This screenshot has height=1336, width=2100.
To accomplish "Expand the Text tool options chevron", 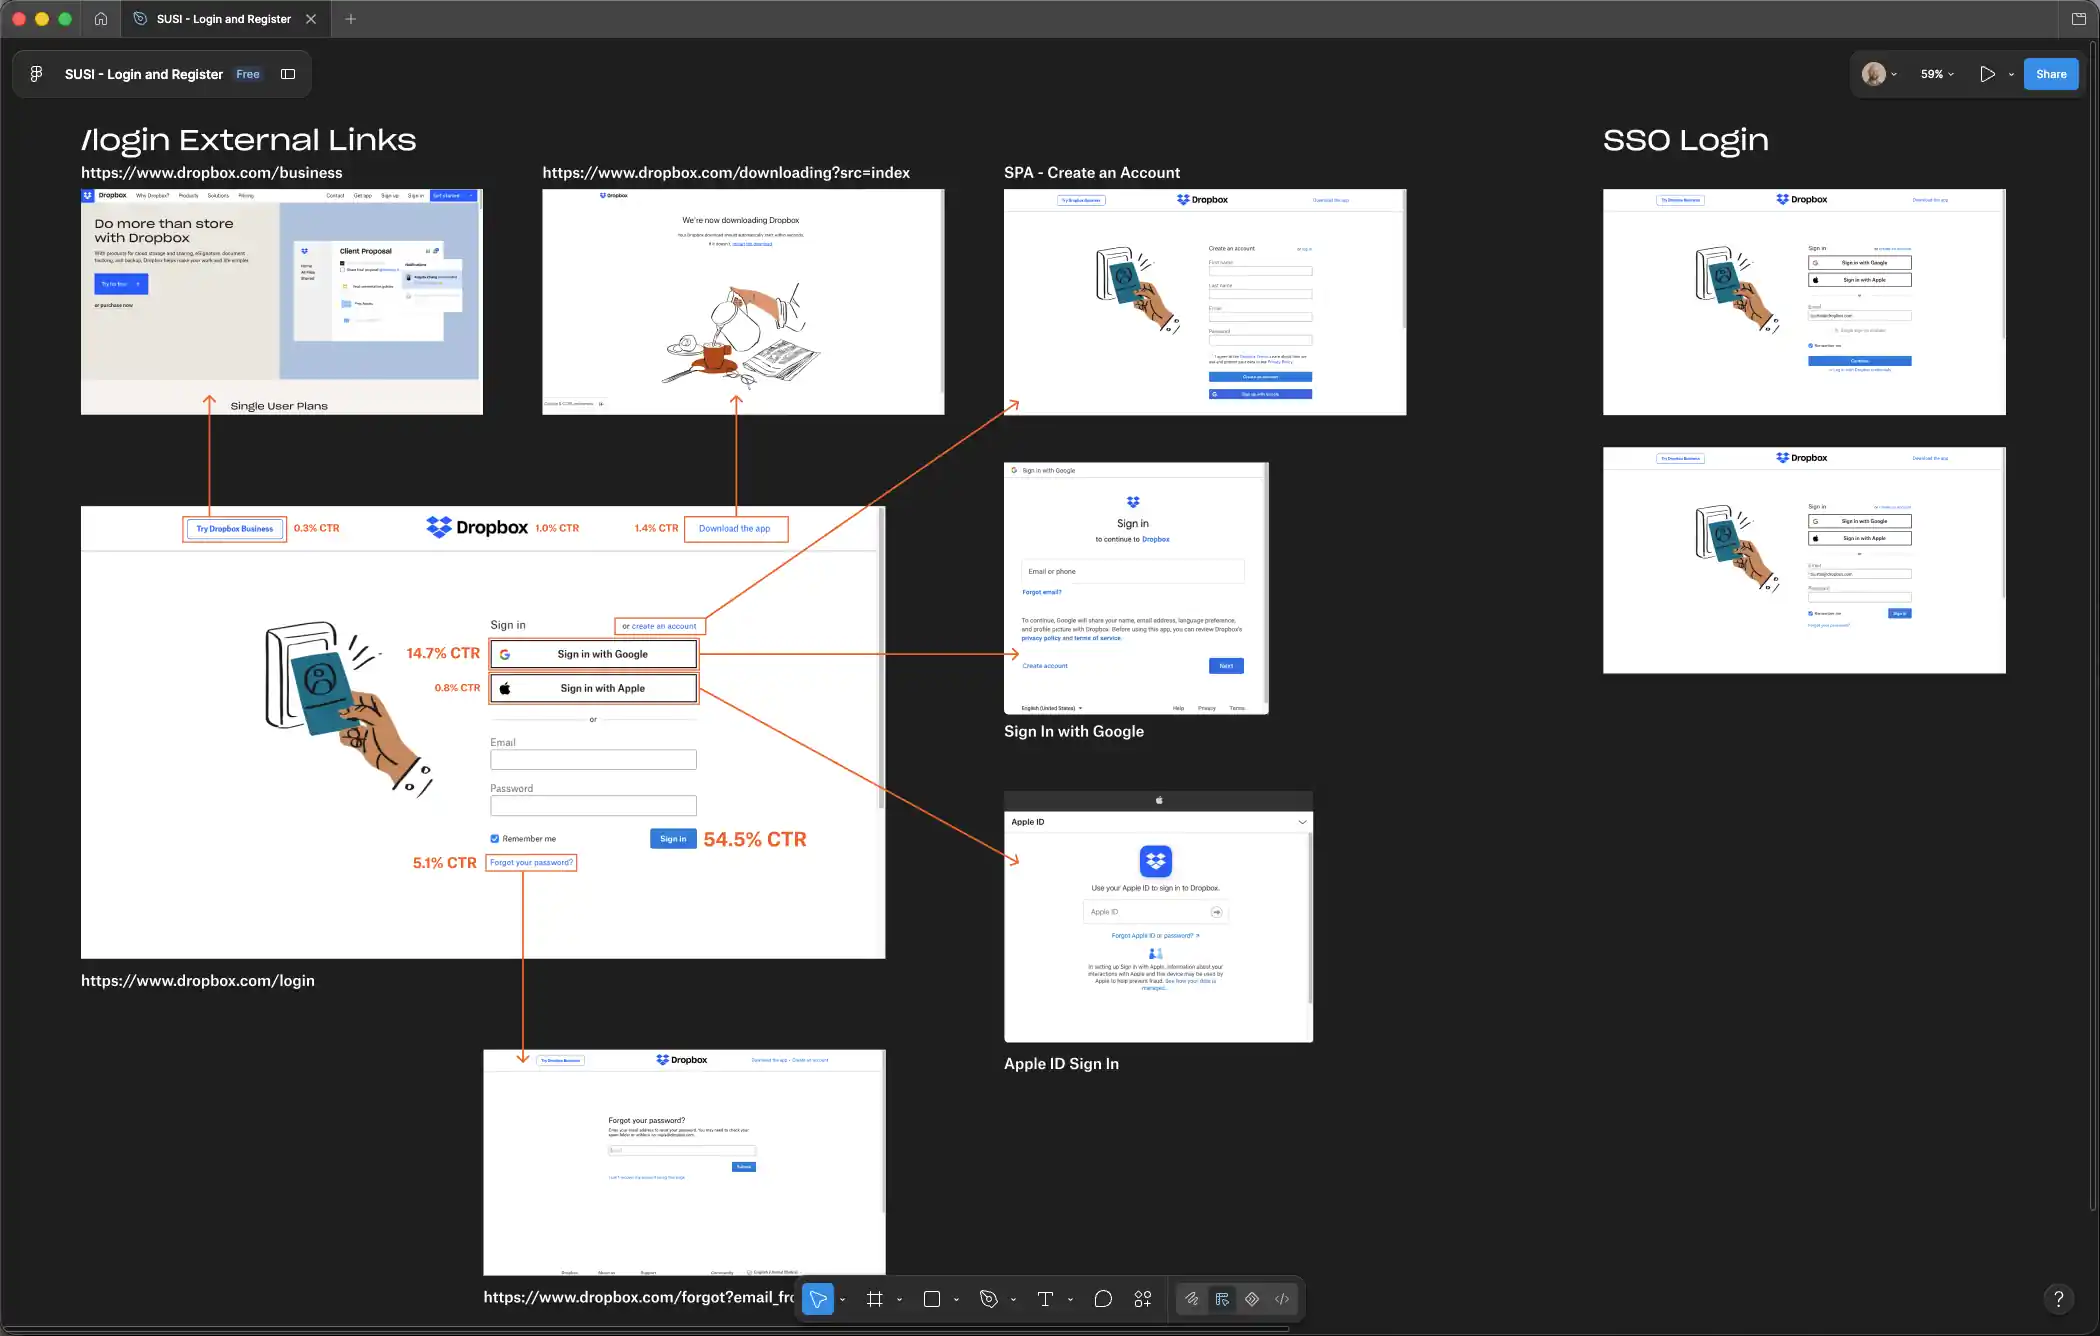I will 1070,1299.
